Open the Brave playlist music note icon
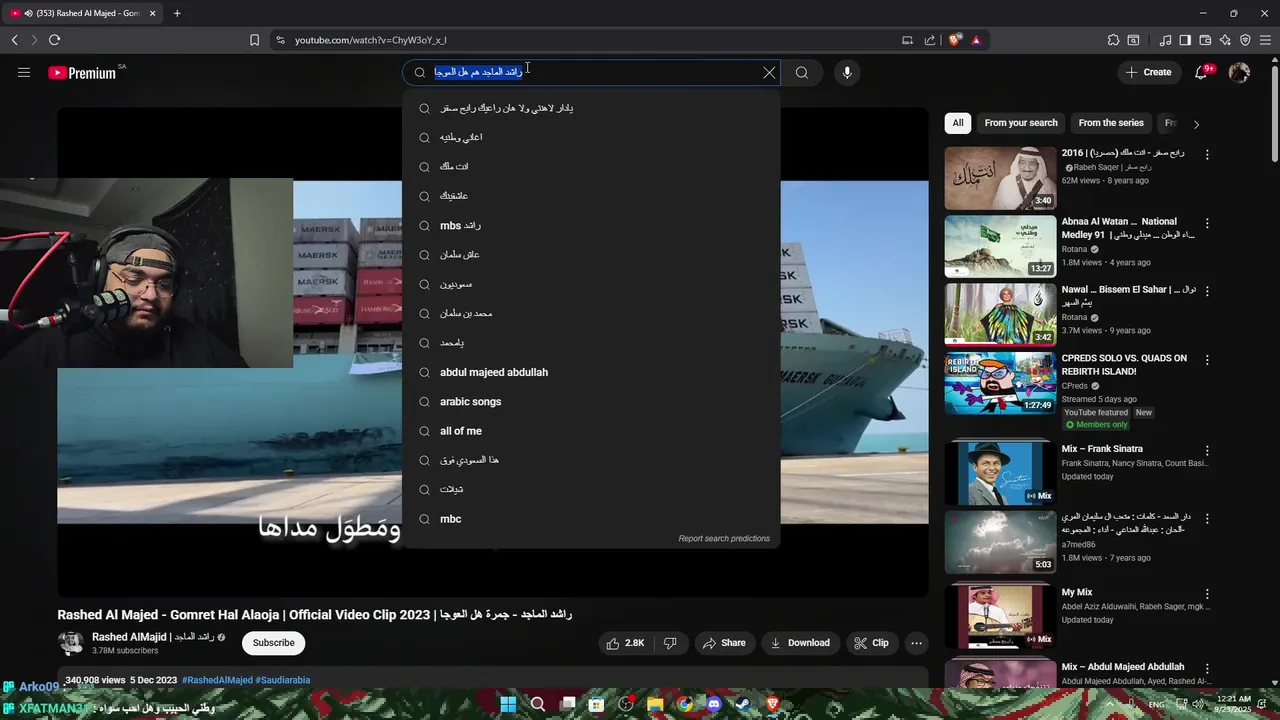 1165,40
